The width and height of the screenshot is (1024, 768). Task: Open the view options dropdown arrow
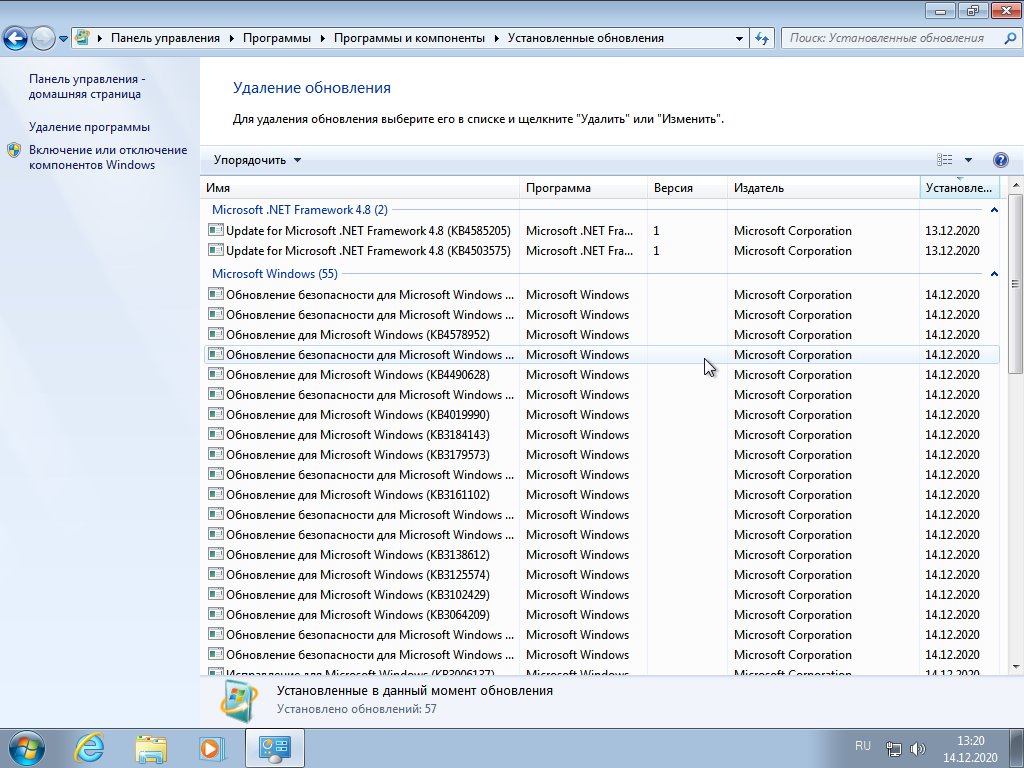point(968,160)
